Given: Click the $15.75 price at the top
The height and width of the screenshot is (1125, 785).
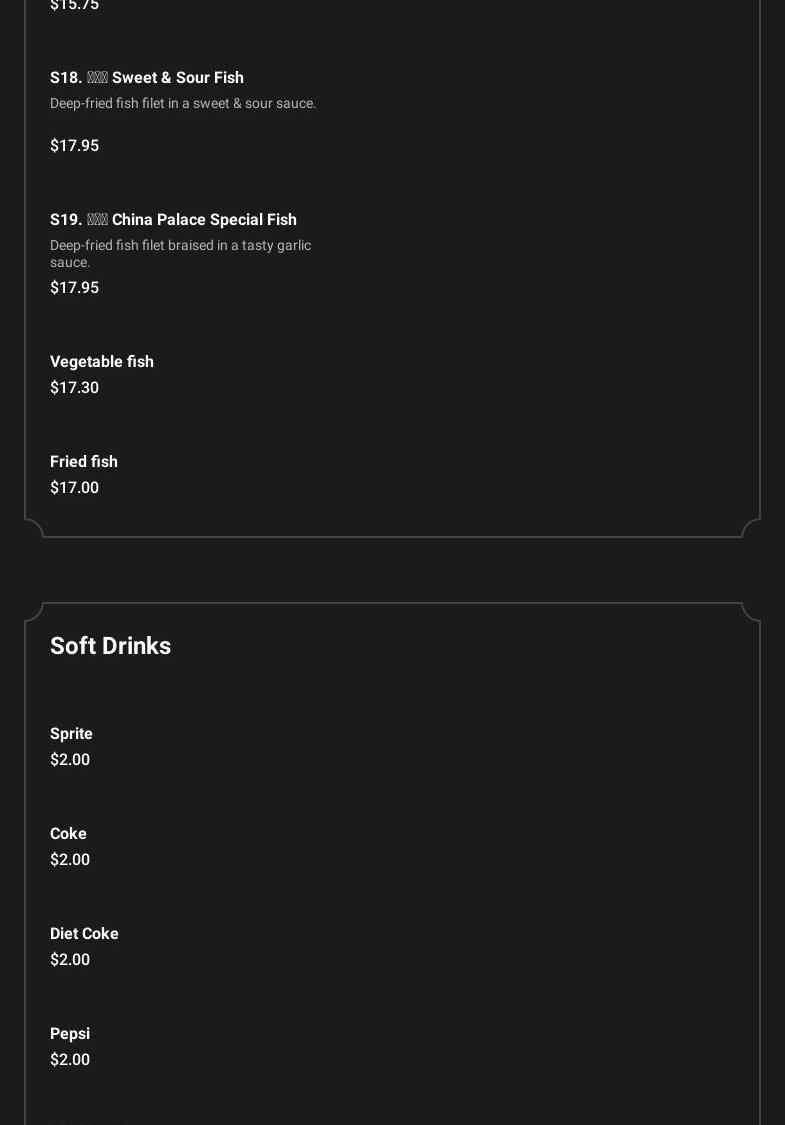Looking at the screenshot, I should 75,6.
